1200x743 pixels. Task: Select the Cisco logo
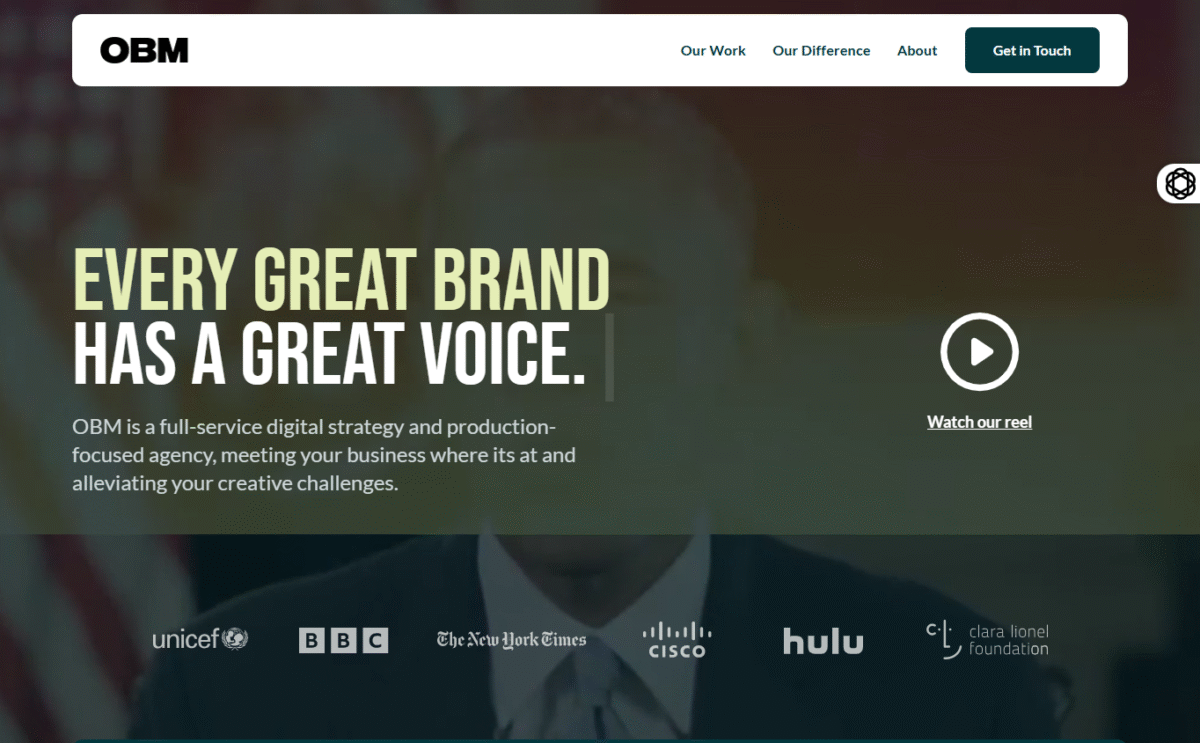677,640
